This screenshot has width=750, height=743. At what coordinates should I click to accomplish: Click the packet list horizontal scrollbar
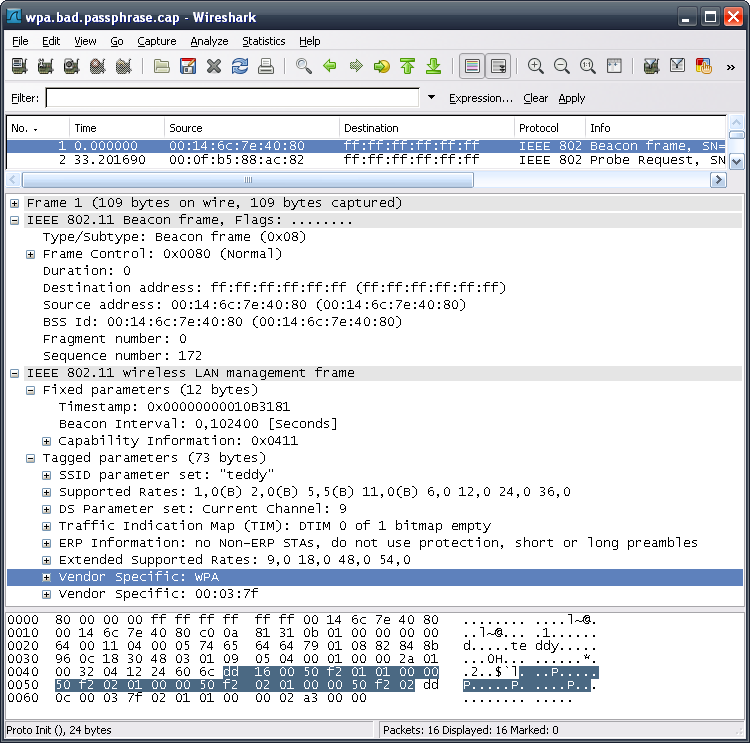click(248, 180)
